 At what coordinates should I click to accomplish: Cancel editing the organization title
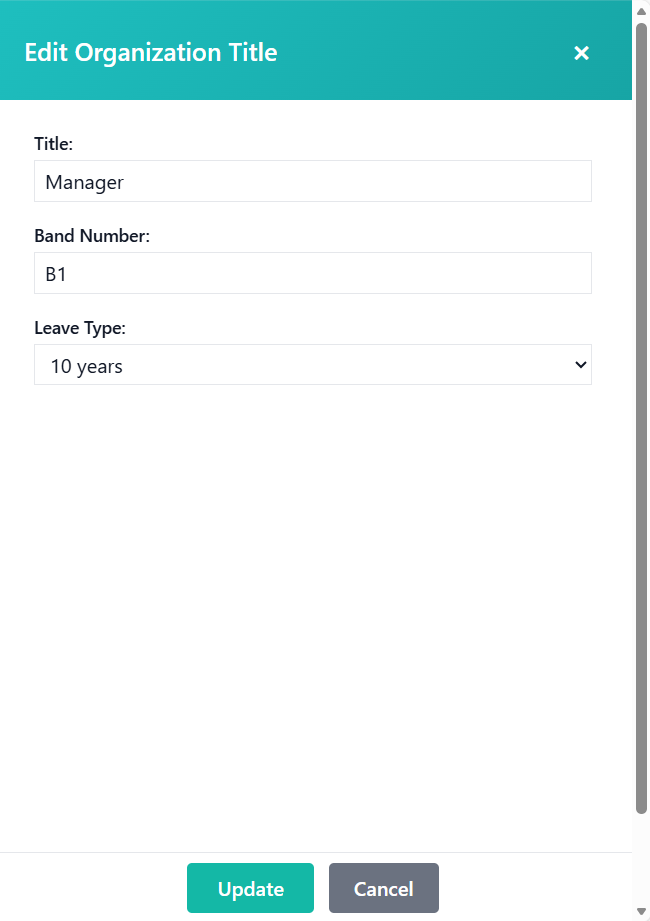click(x=383, y=889)
